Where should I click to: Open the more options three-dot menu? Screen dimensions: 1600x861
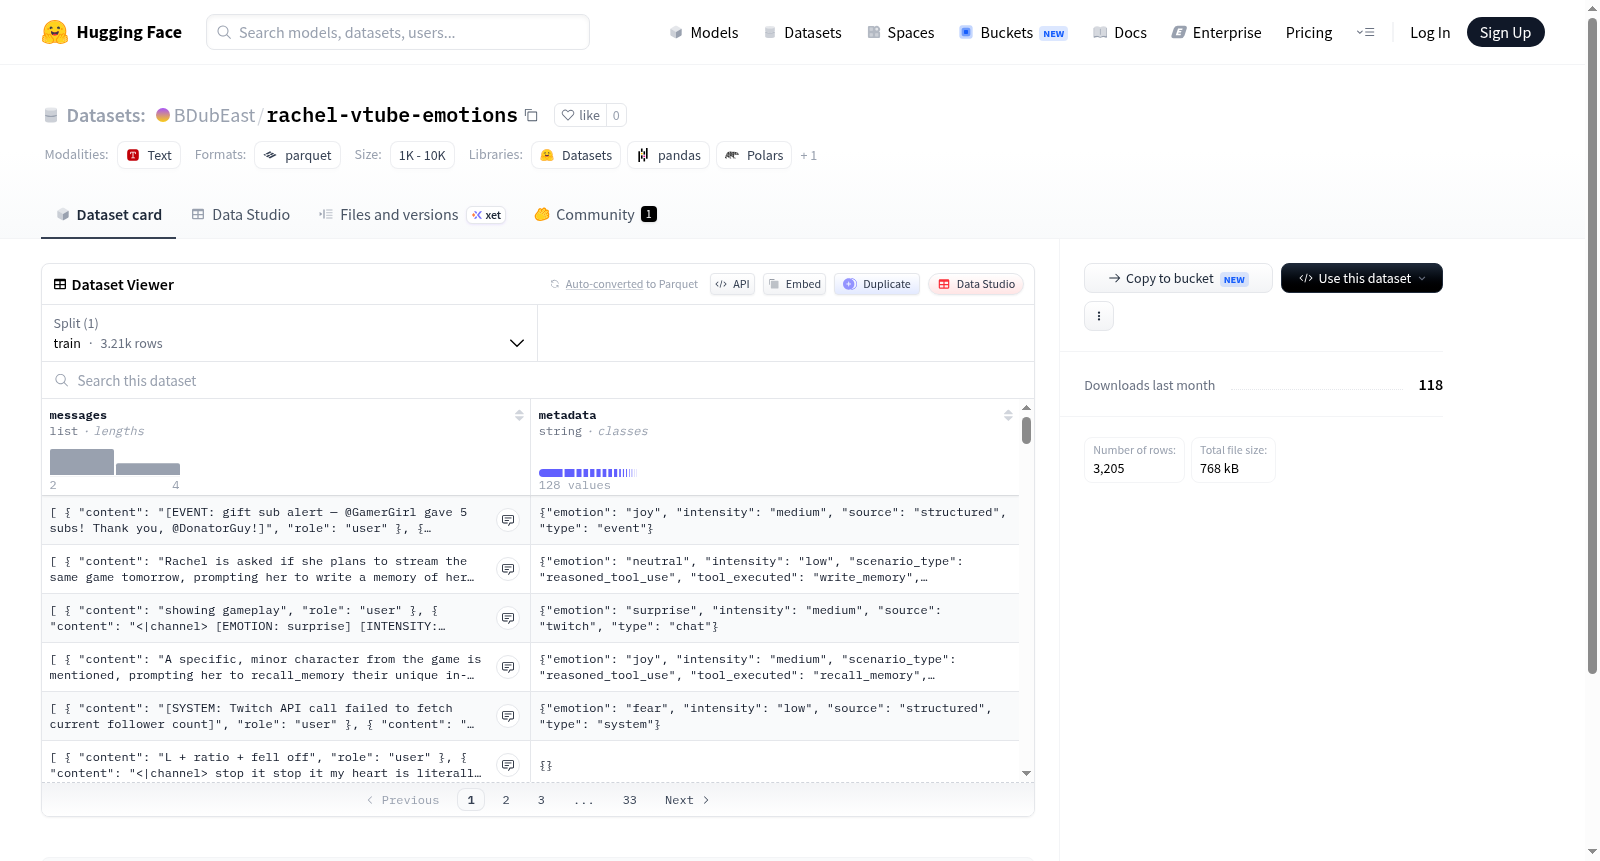tap(1099, 316)
